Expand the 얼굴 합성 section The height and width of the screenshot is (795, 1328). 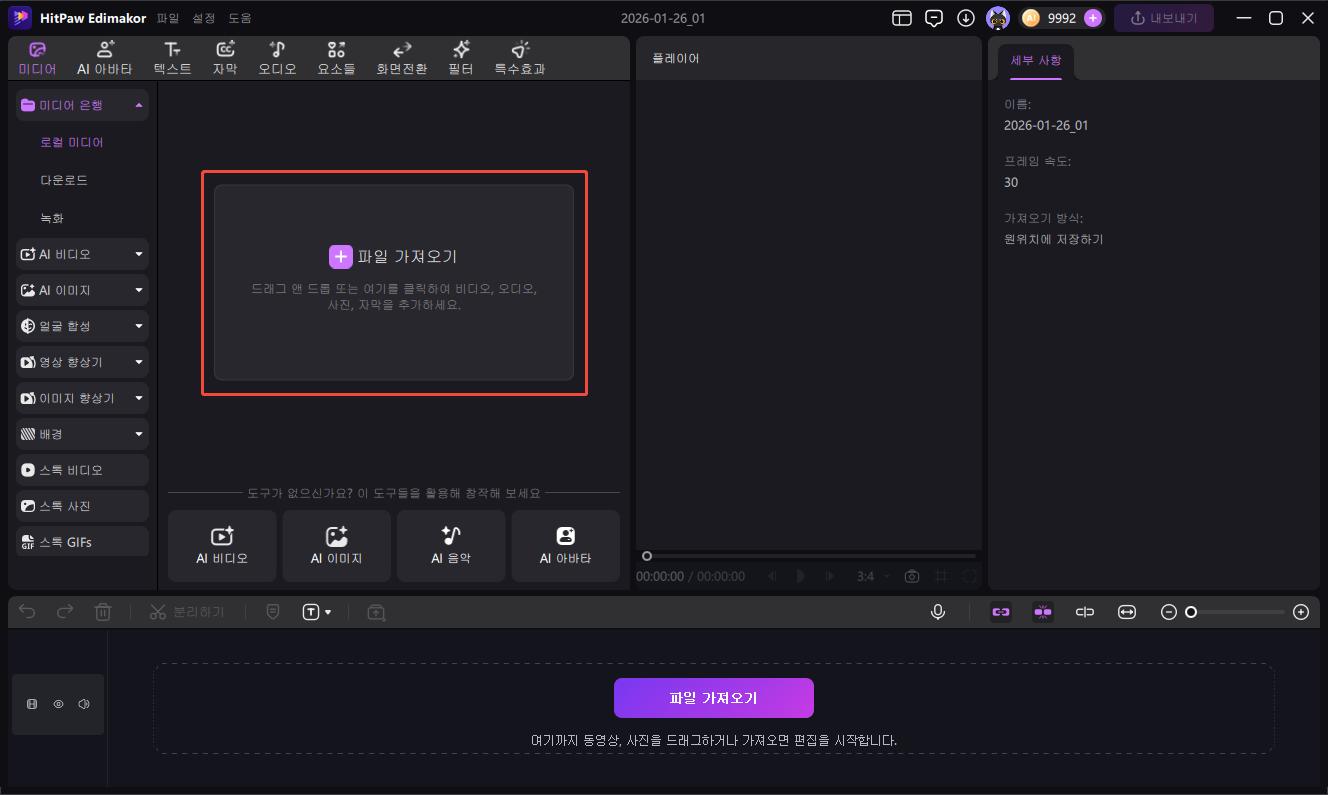pos(82,326)
